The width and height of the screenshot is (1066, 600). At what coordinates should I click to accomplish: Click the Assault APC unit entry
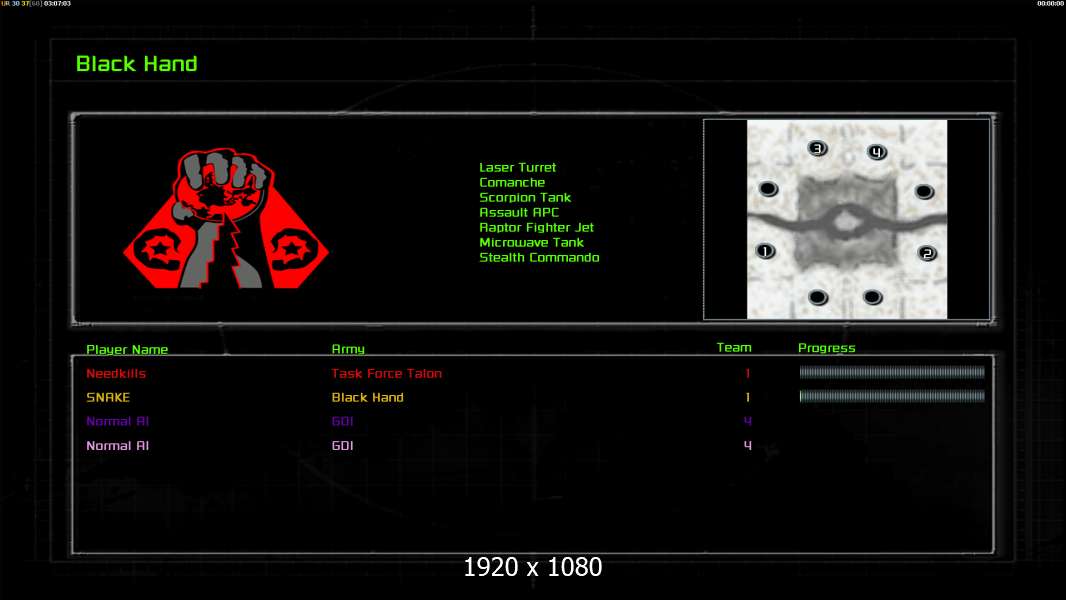(519, 212)
